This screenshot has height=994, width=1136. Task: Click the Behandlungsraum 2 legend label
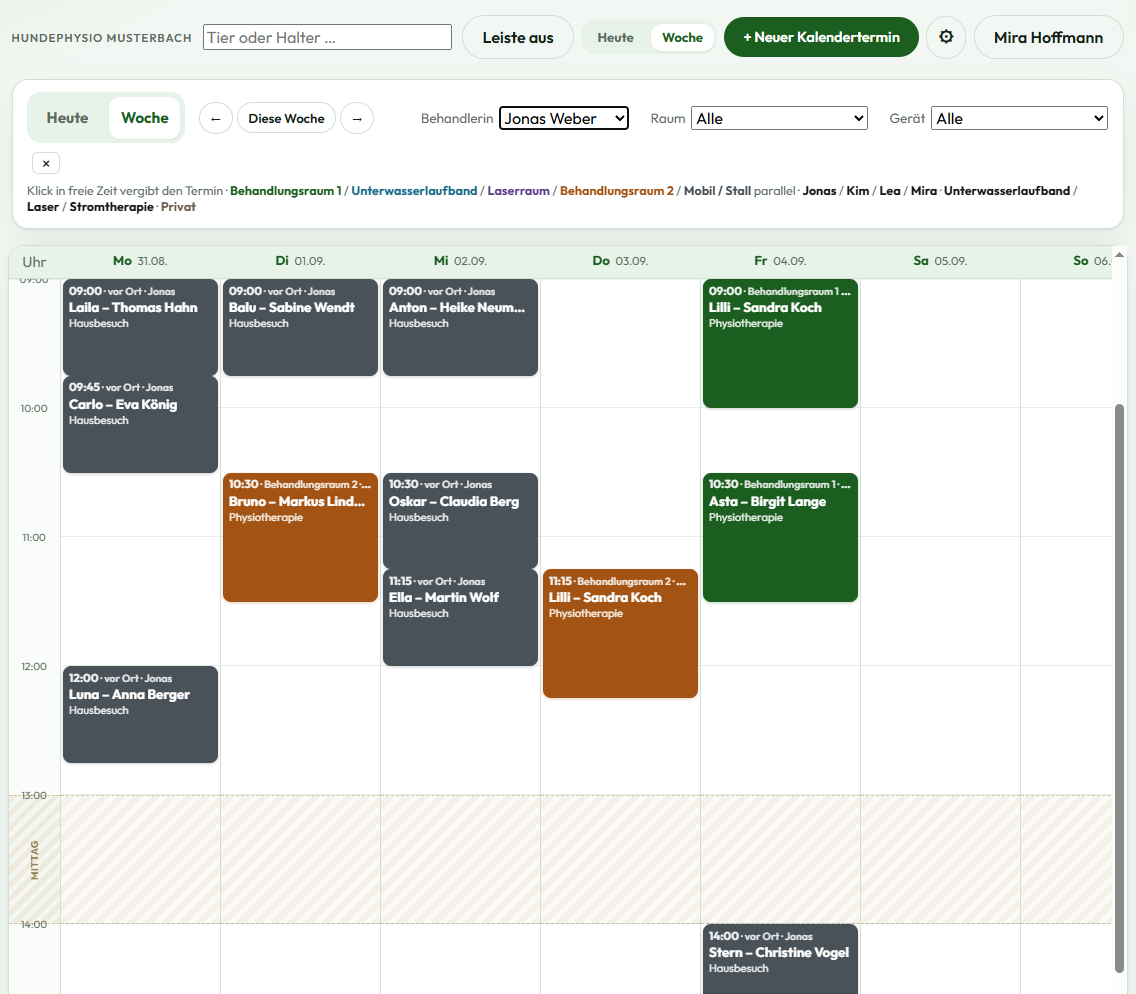pos(617,191)
